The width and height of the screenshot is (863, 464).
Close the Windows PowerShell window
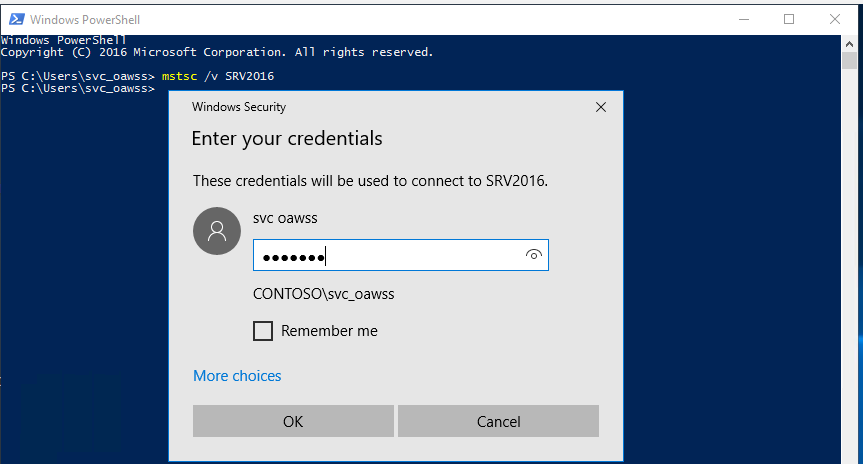835,19
